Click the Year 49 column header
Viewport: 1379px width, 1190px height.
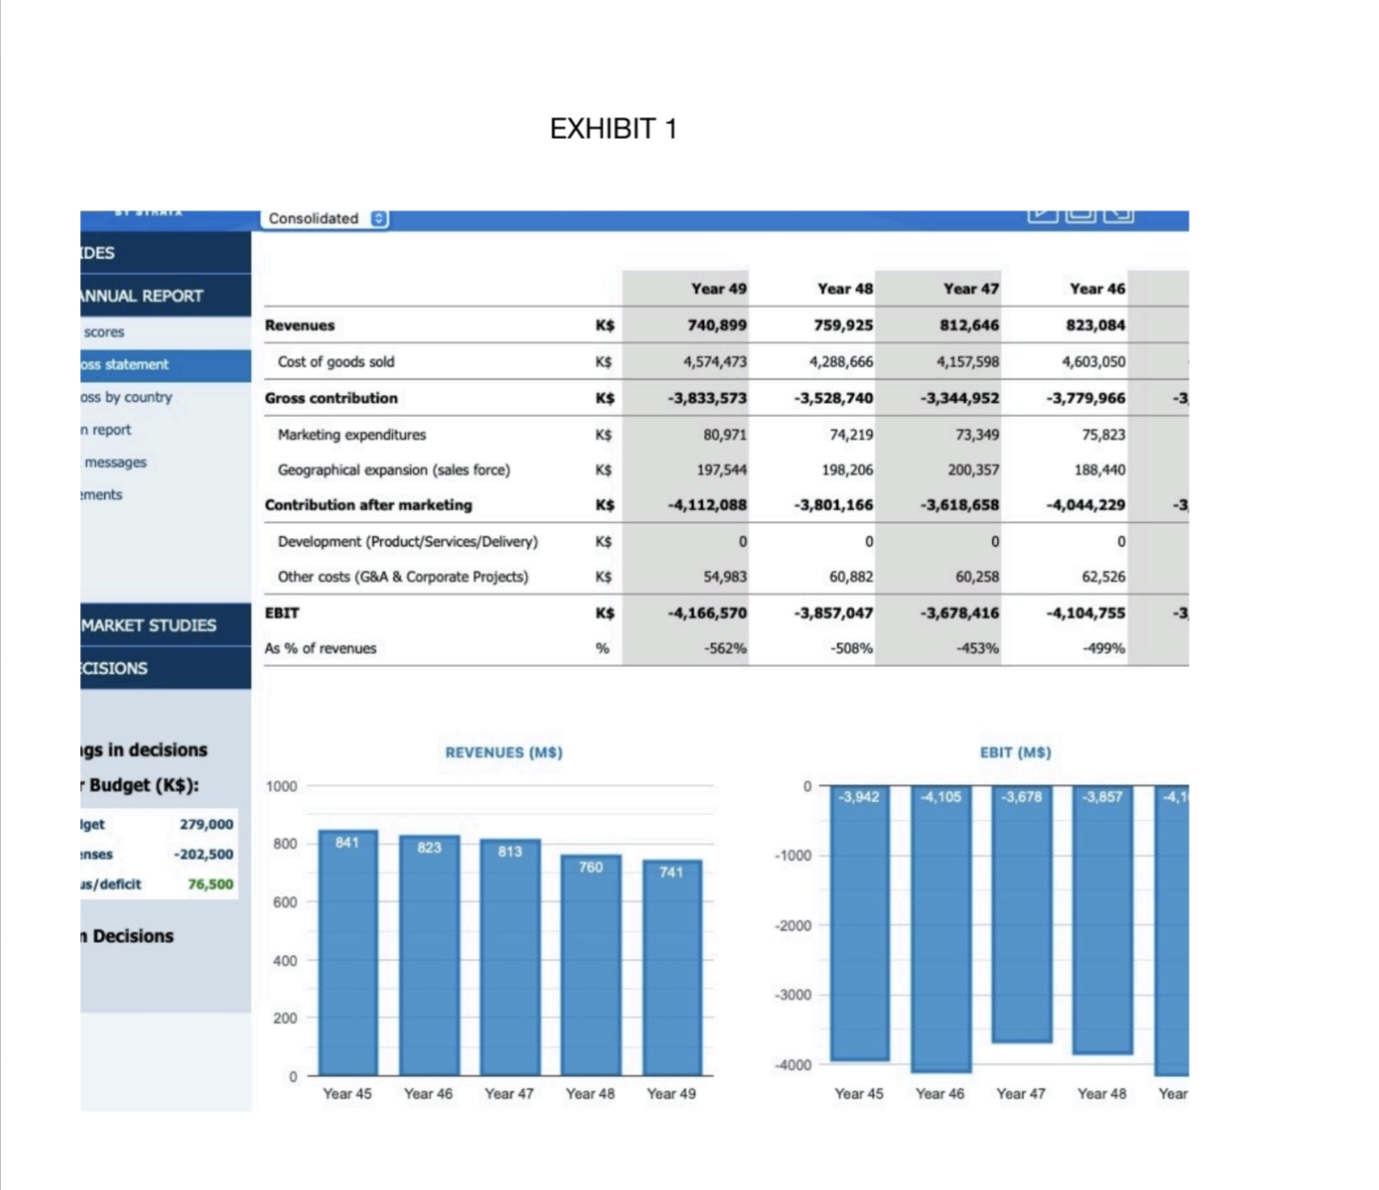click(x=718, y=288)
